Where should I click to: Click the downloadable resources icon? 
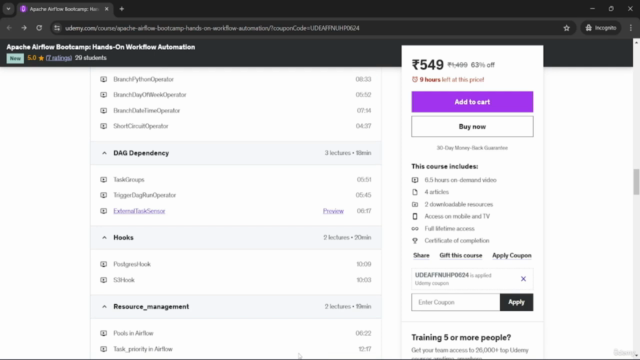pyautogui.click(x=415, y=204)
